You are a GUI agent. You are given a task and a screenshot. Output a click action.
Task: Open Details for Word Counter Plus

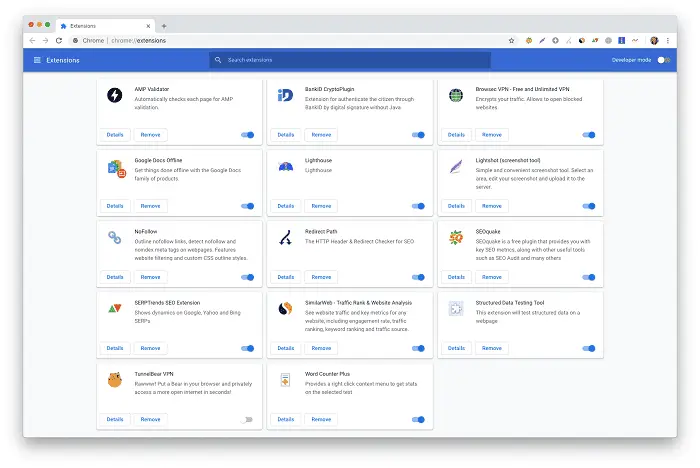286,419
